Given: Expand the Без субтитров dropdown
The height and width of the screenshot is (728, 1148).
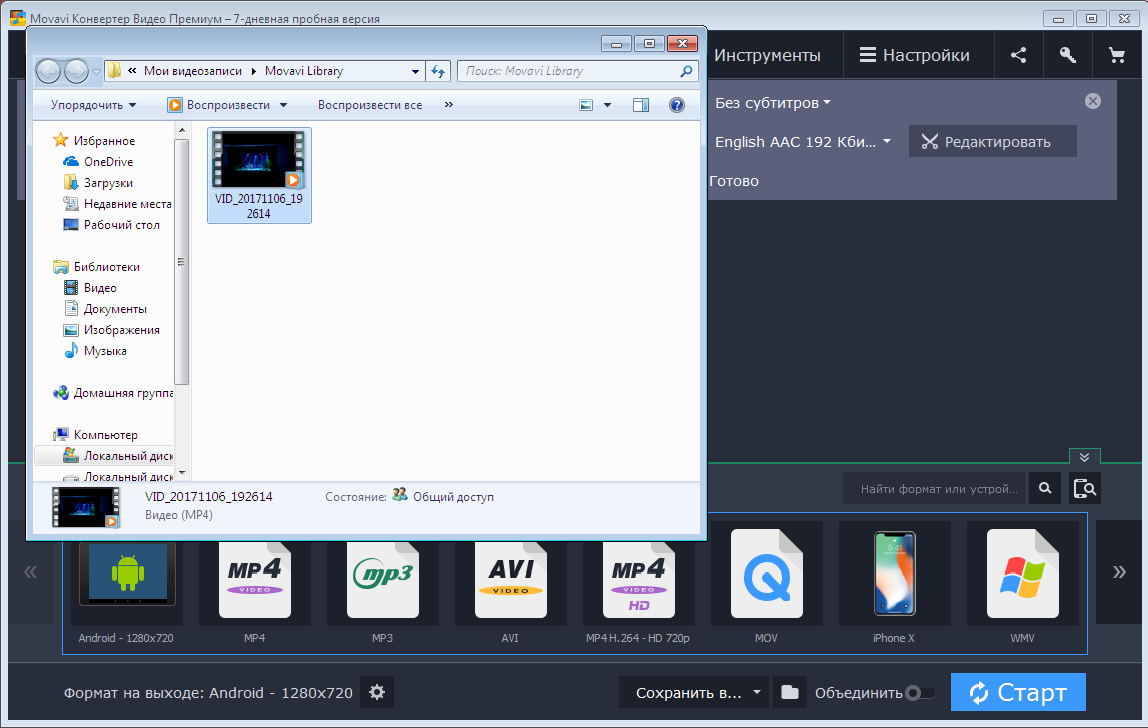Looking at the screenshot, I should pyautogui.click(x=773, y=103).
